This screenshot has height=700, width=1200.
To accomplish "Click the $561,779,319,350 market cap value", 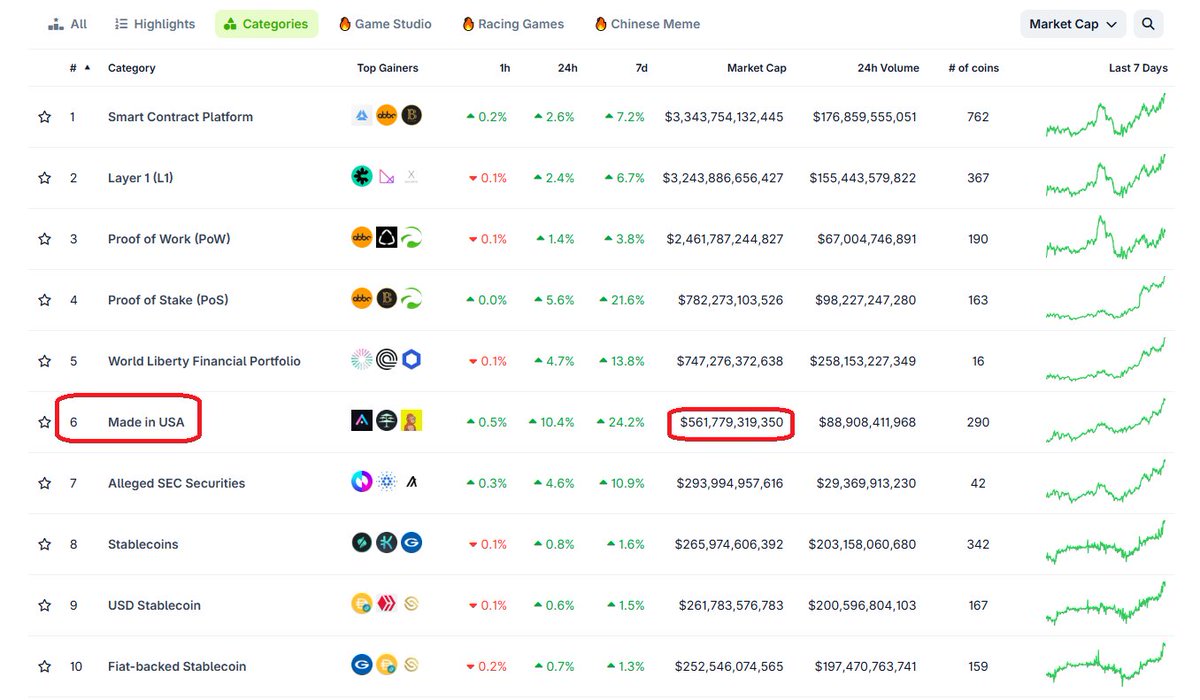I will click(732, 422).
